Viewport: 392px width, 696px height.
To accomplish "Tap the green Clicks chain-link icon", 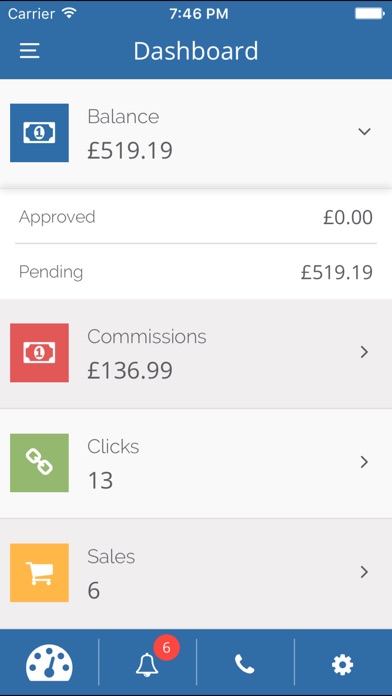I will (x=40, y=463).
